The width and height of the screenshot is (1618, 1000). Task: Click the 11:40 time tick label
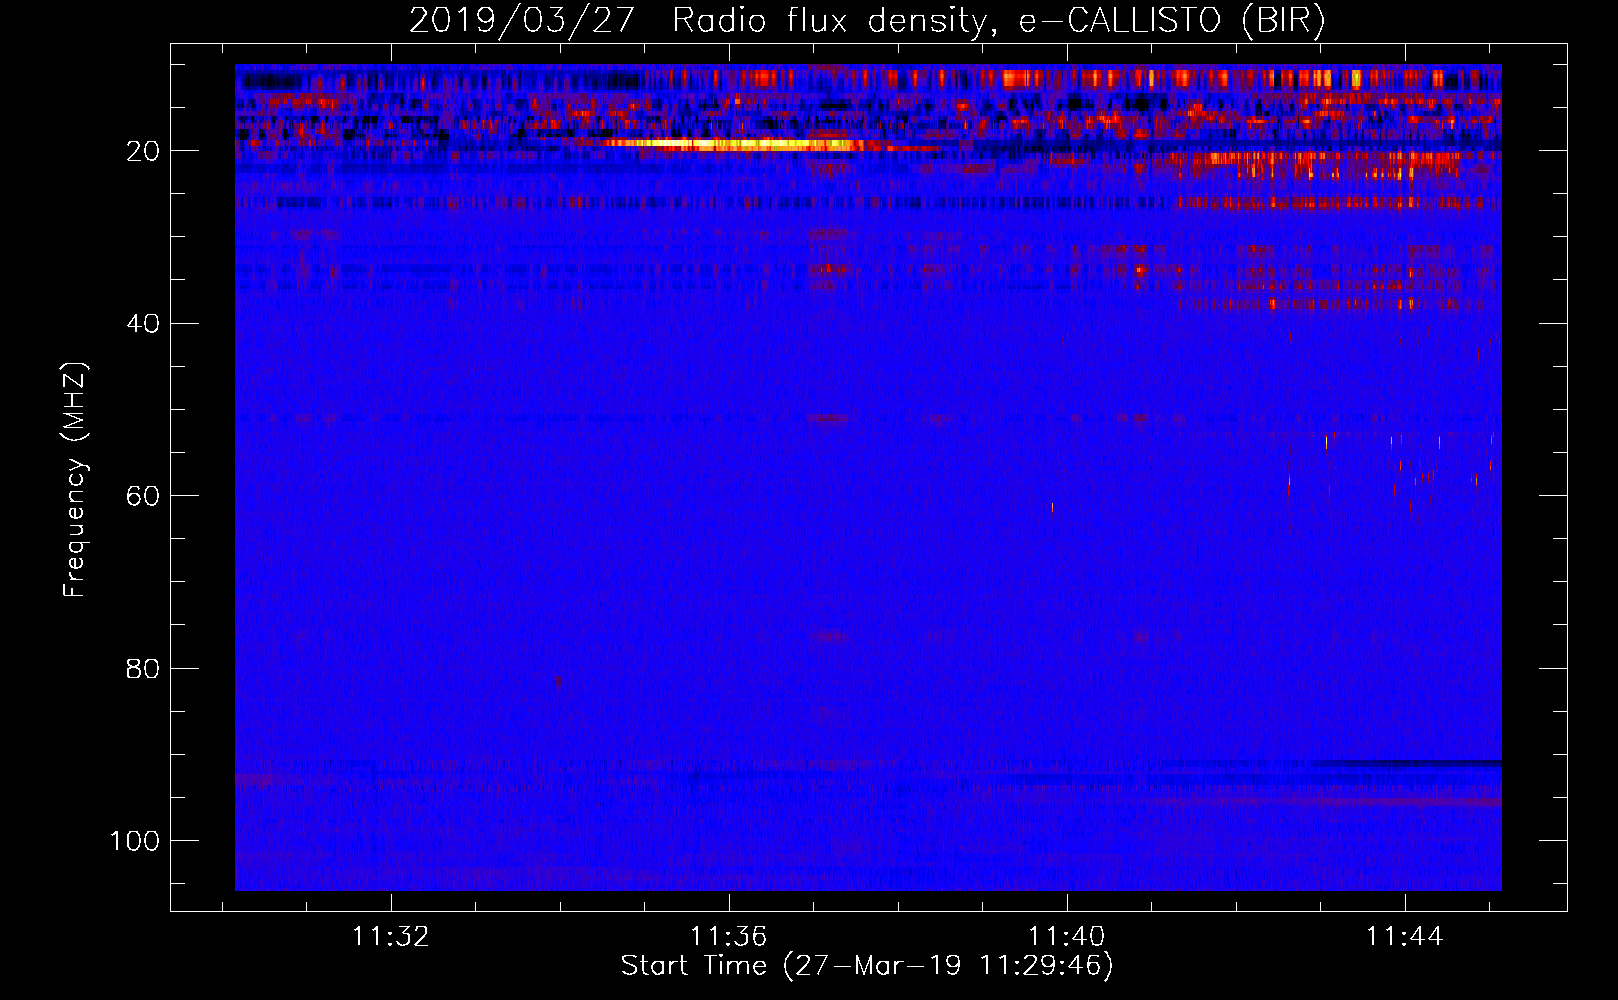[x=1067, y=936]
